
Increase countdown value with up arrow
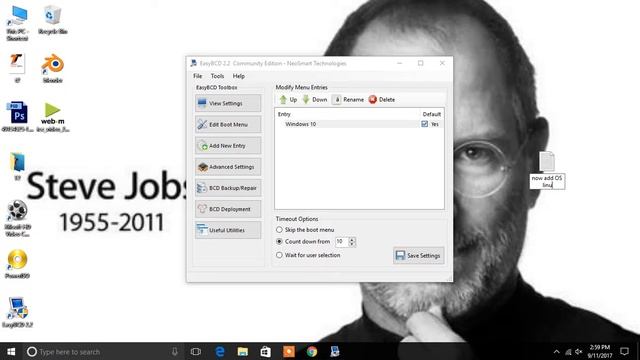pos(352,240)
